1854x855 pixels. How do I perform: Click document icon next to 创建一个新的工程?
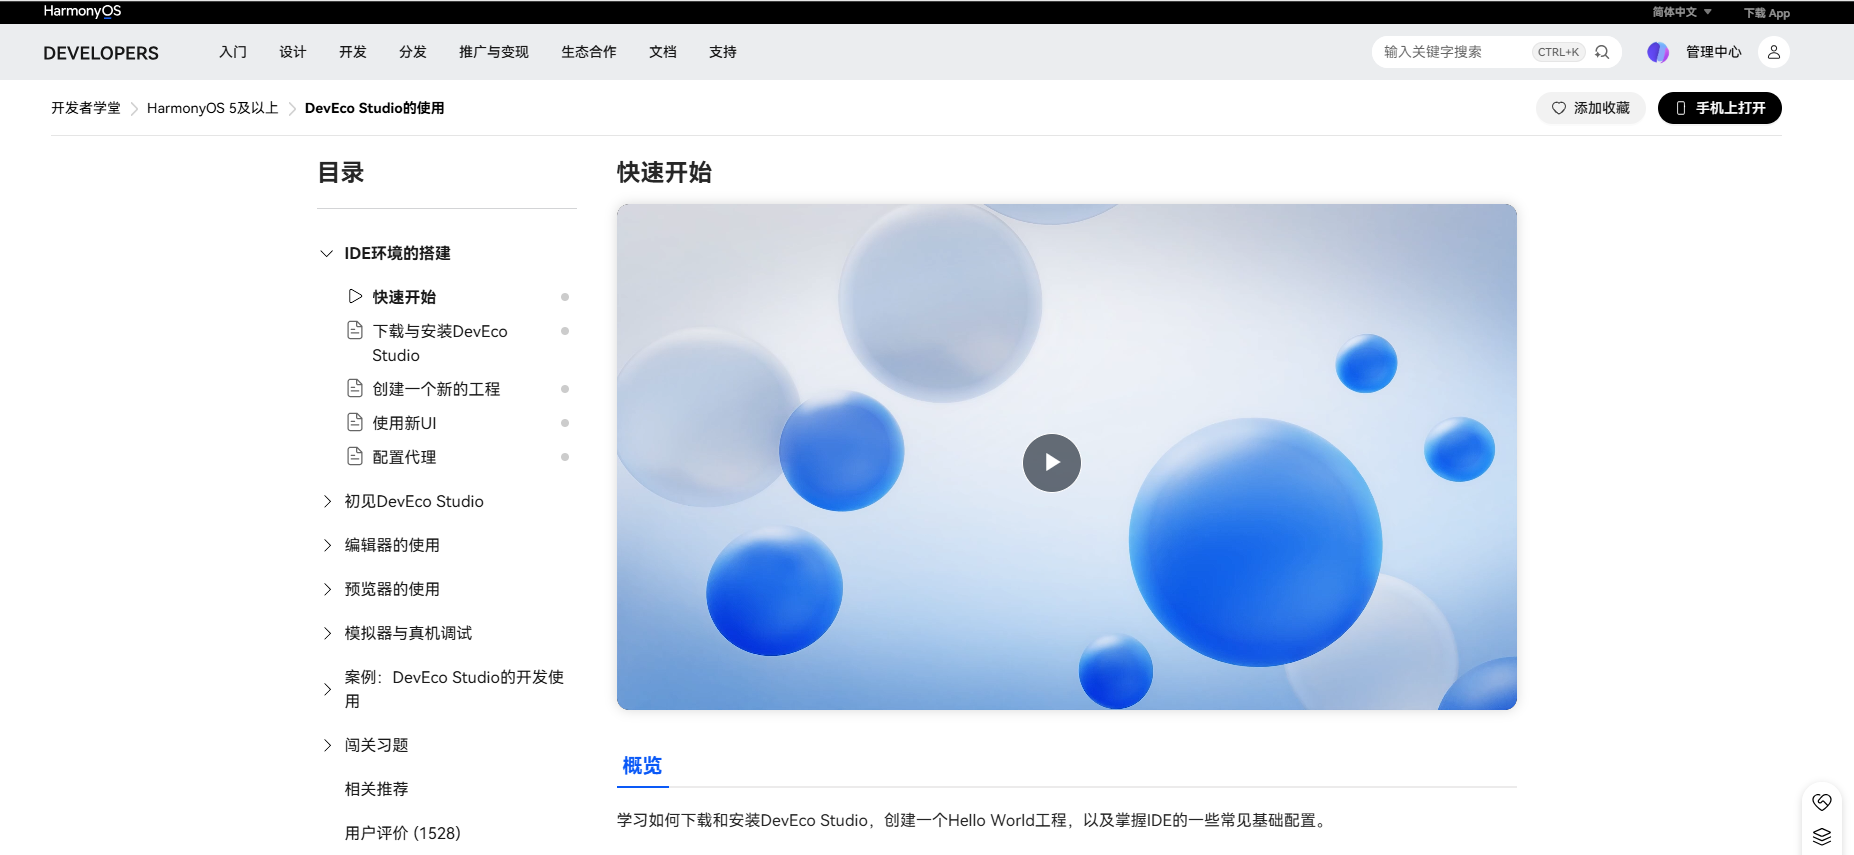(x=355, y=388)
